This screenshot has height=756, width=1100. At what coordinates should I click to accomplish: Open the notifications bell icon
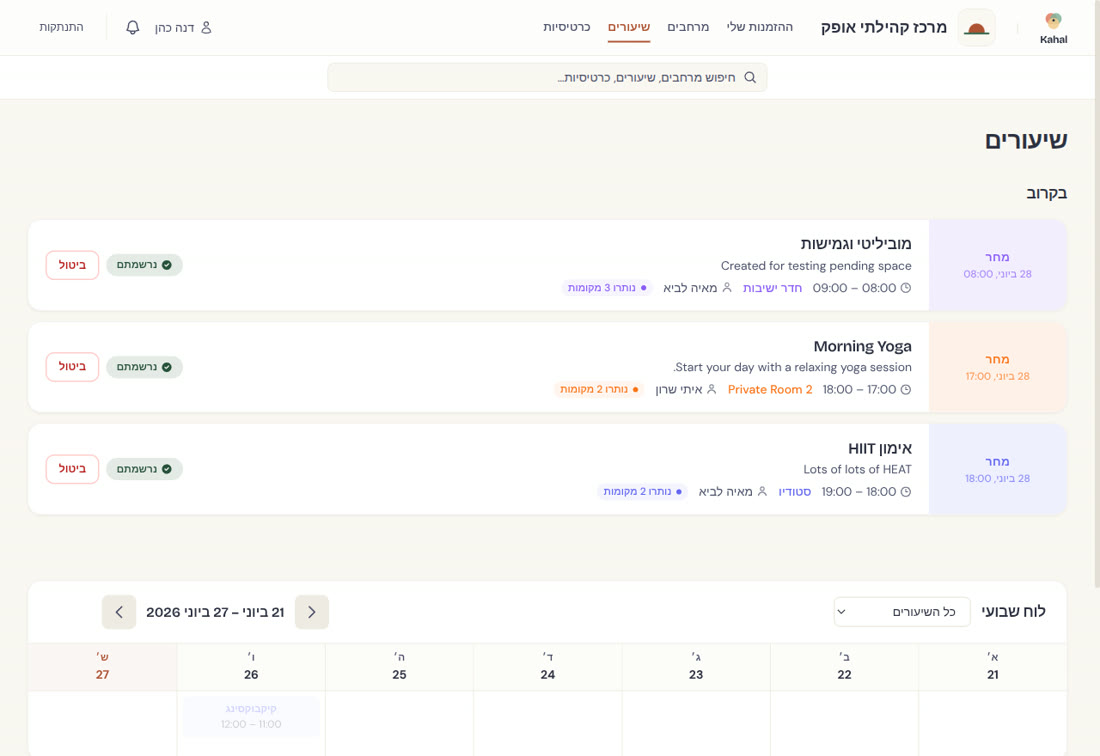pyautogui.click(x=133, y=27)
